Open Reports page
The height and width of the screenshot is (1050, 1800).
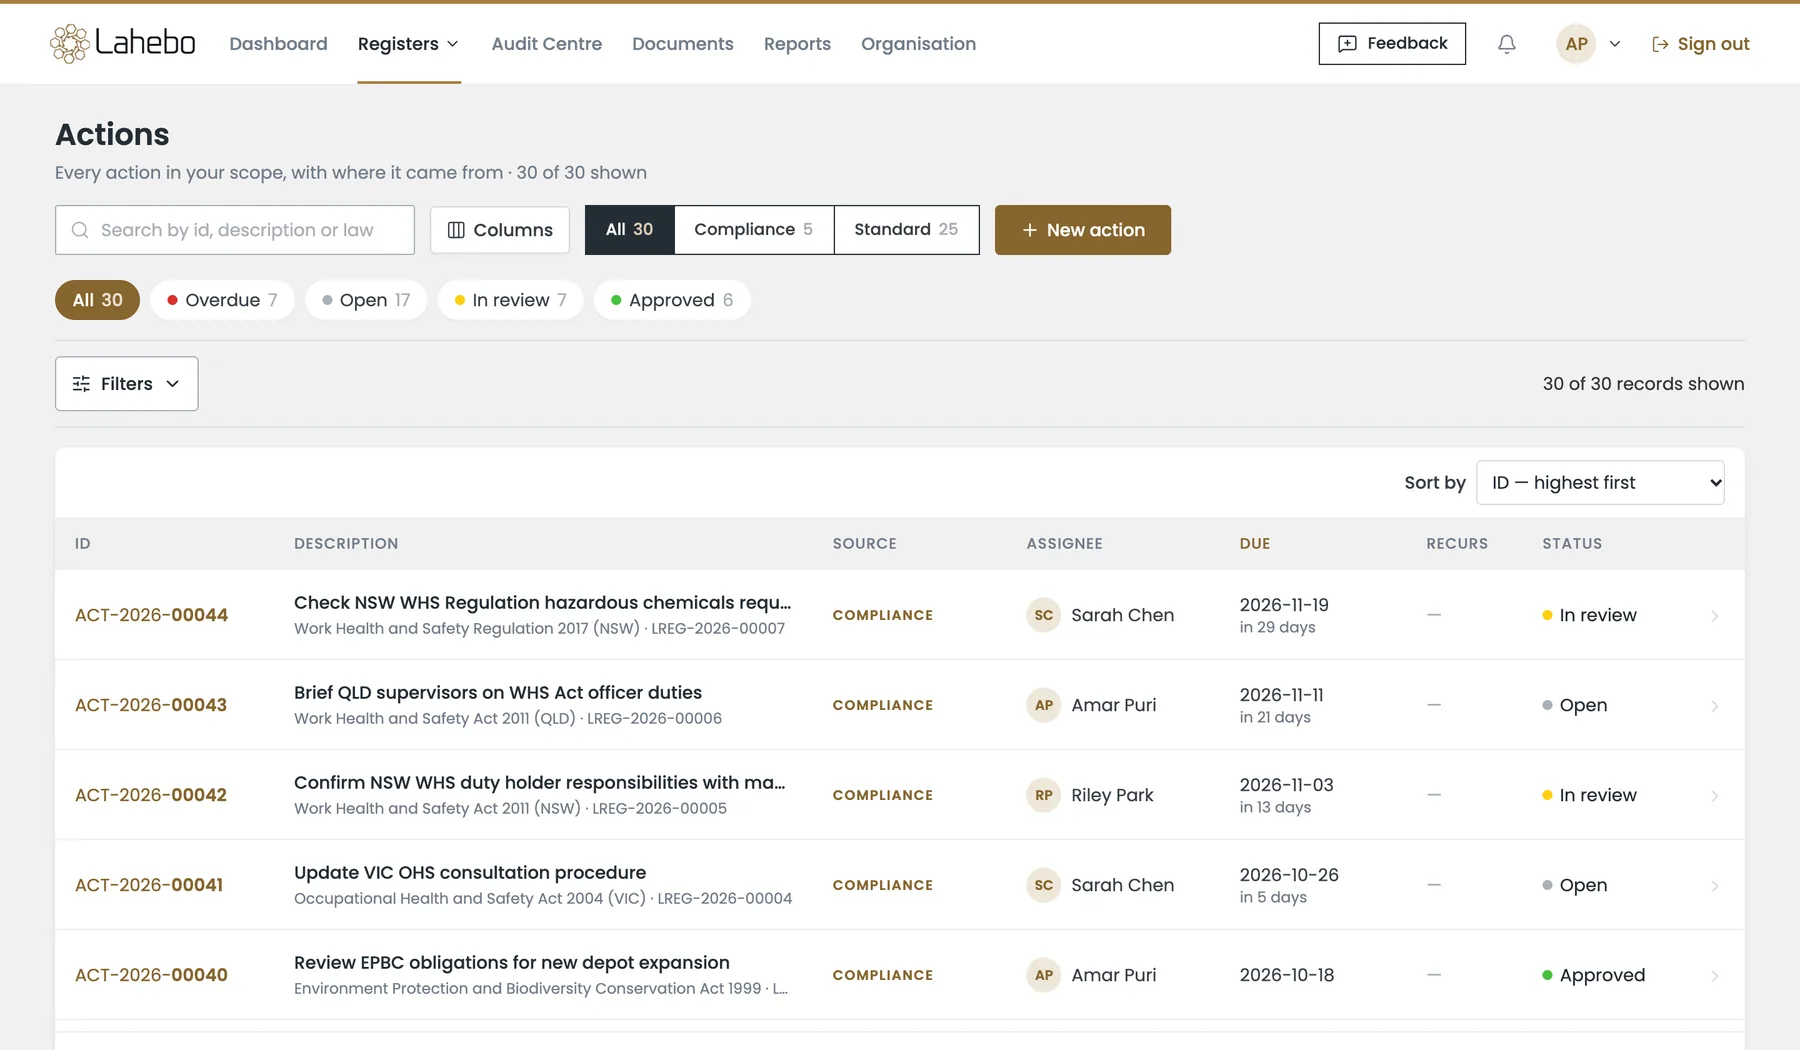(797, 44)
